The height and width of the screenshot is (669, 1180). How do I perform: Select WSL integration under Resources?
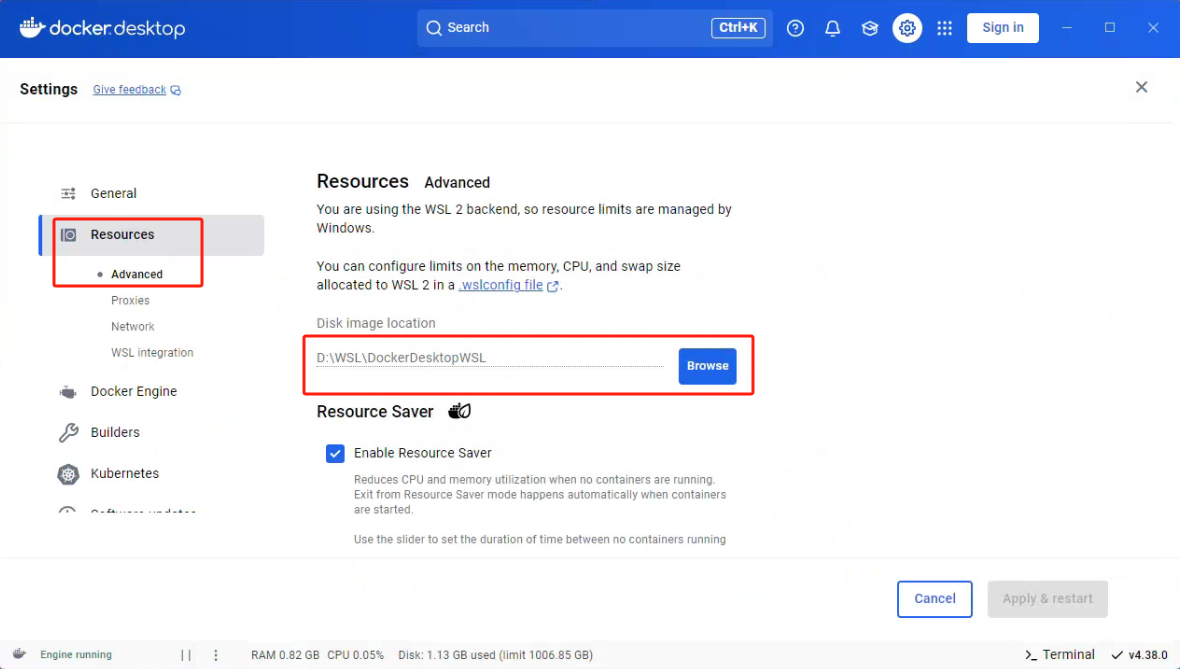(x=152, y=353)
